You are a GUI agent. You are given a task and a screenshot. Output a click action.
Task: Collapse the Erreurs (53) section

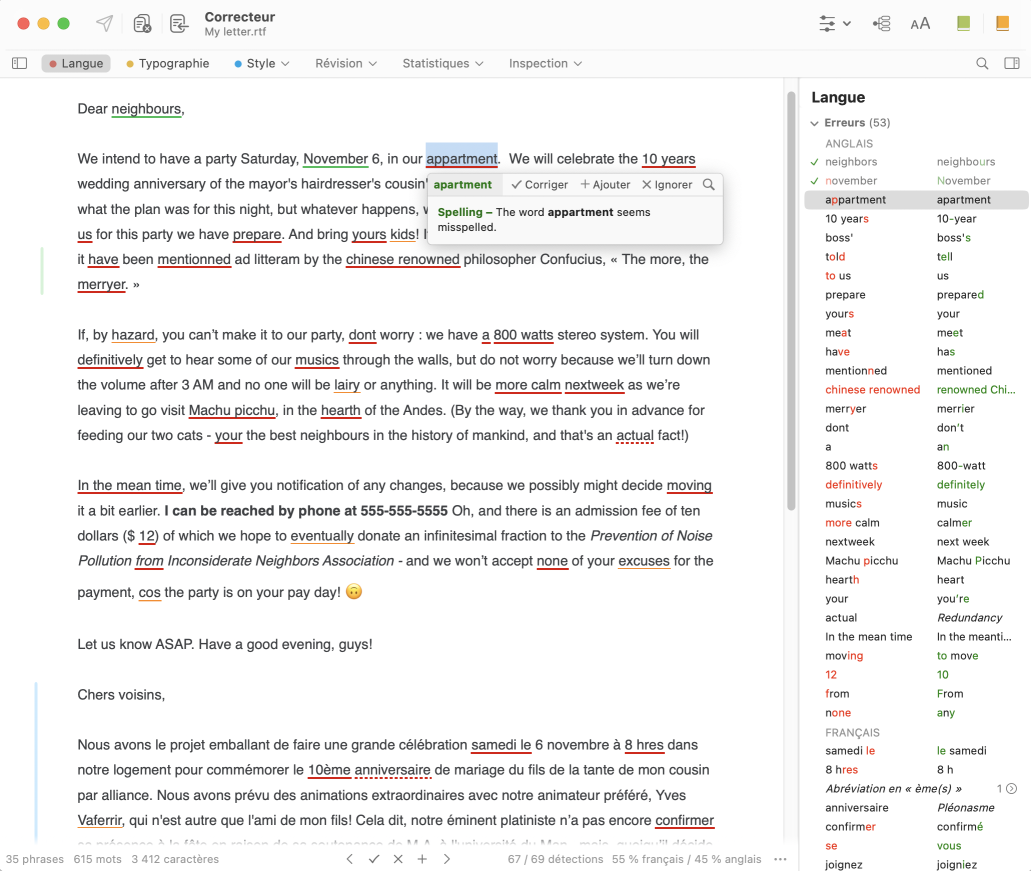[x=815, y=123]
